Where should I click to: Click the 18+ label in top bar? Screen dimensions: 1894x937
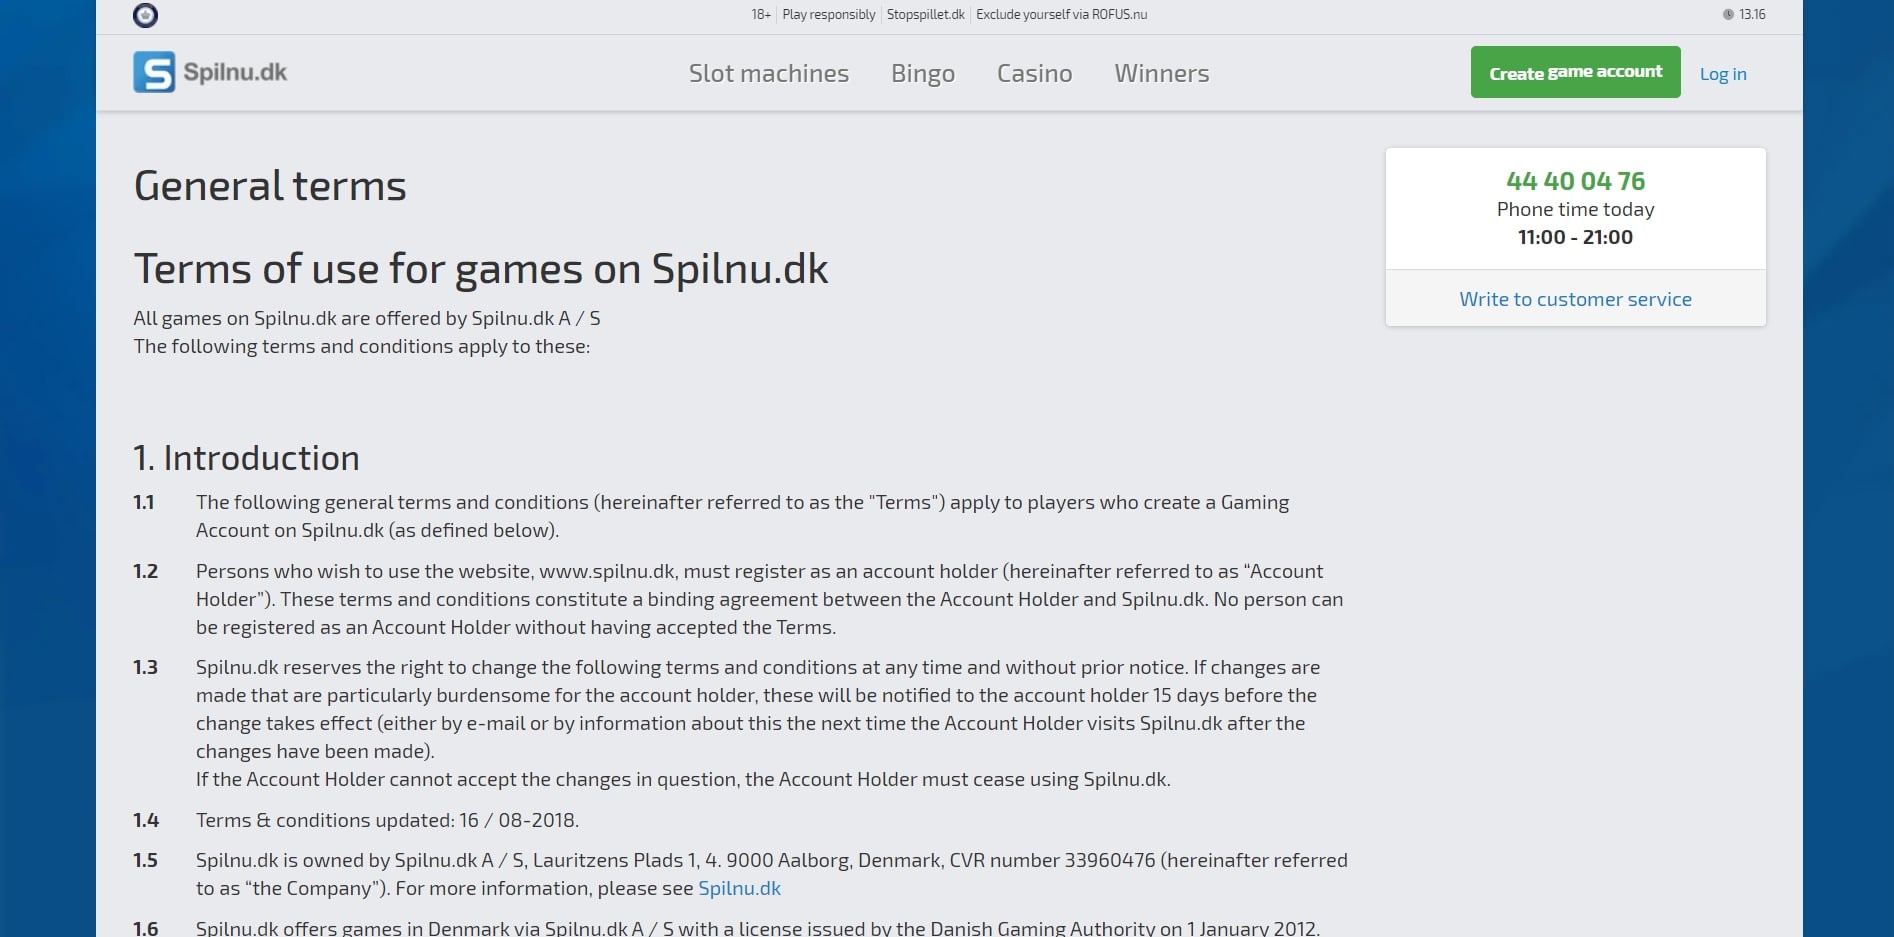click(761, 14)
